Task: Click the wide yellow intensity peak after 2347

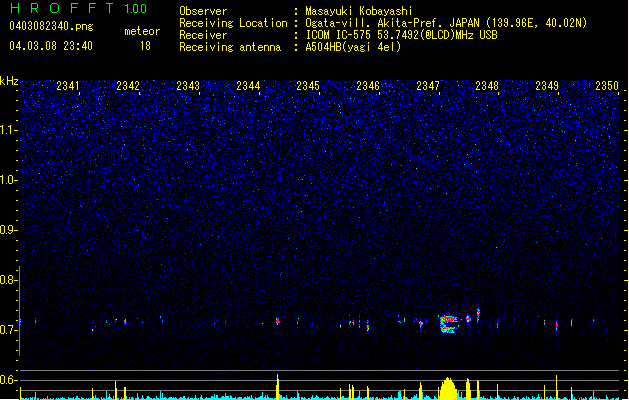Action: (448, 388)
